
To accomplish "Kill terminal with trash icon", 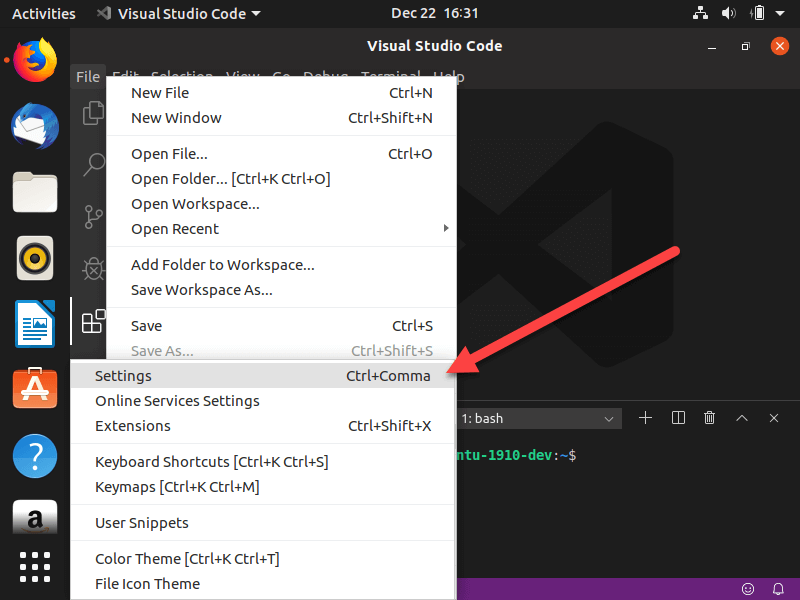I will click(709, 418).
